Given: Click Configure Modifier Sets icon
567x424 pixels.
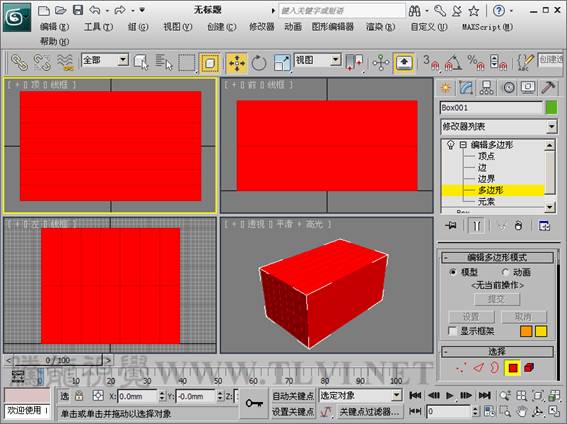Looking at the screenshot, I should click(544, 226).
